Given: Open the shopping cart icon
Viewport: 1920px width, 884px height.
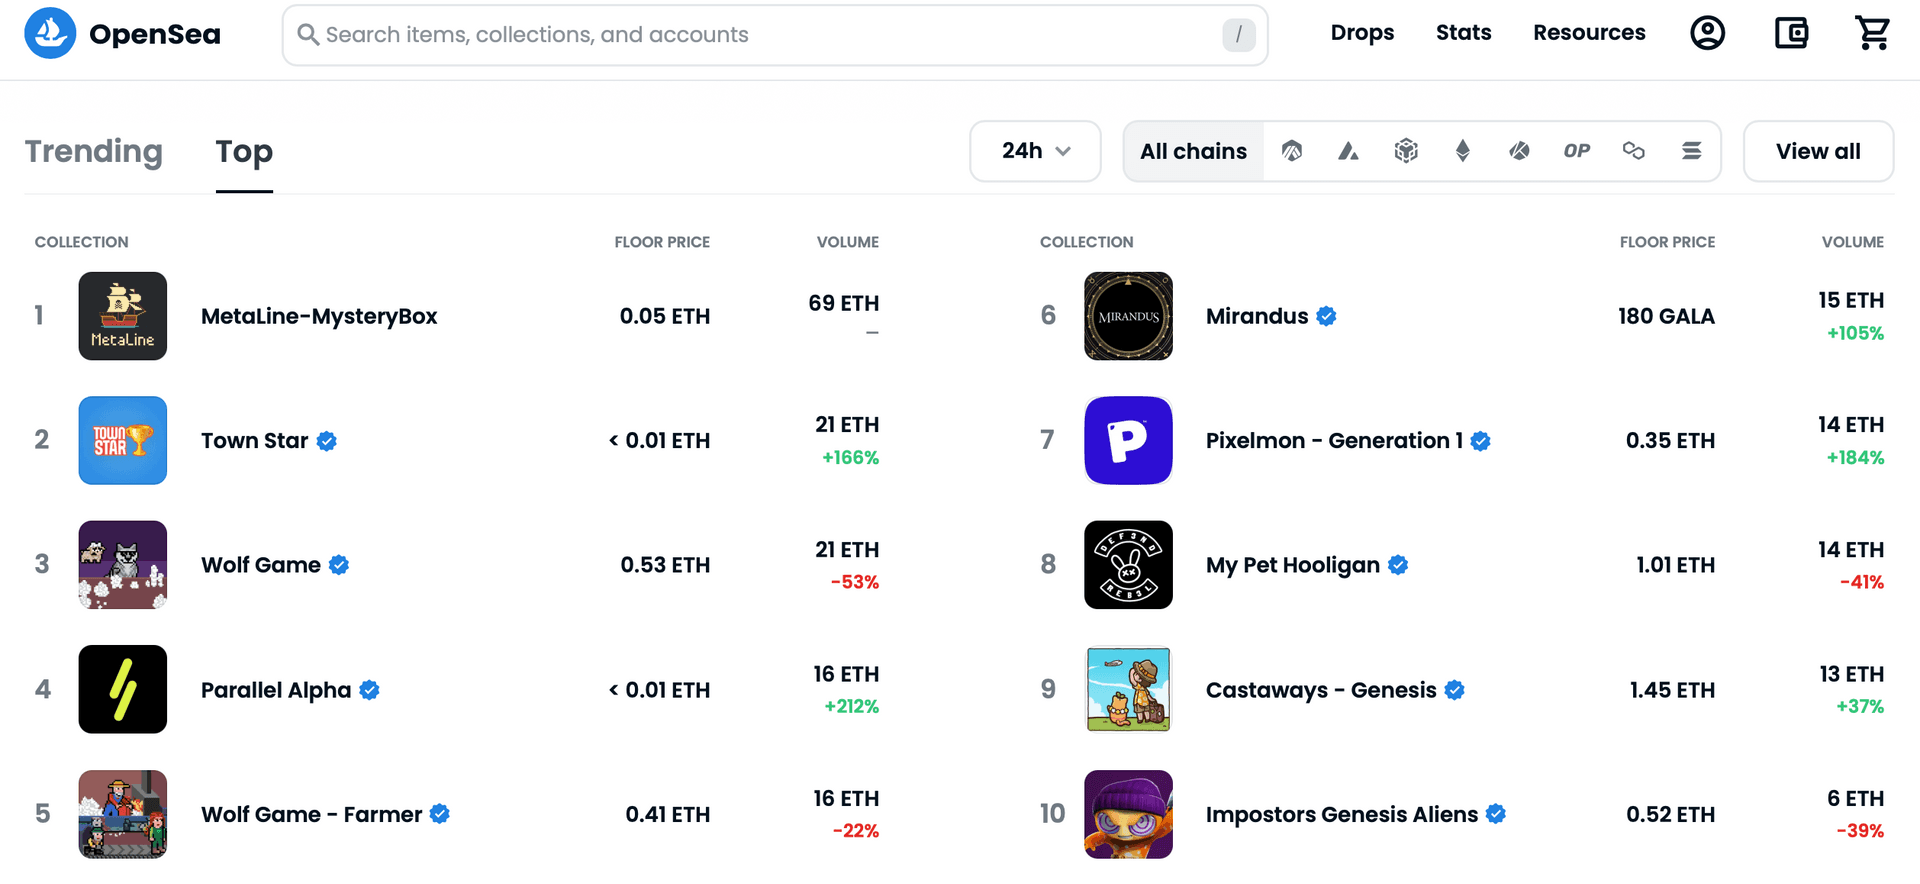Looking at the screenshot, I should pyautogui.click(x=1873, y=33).
